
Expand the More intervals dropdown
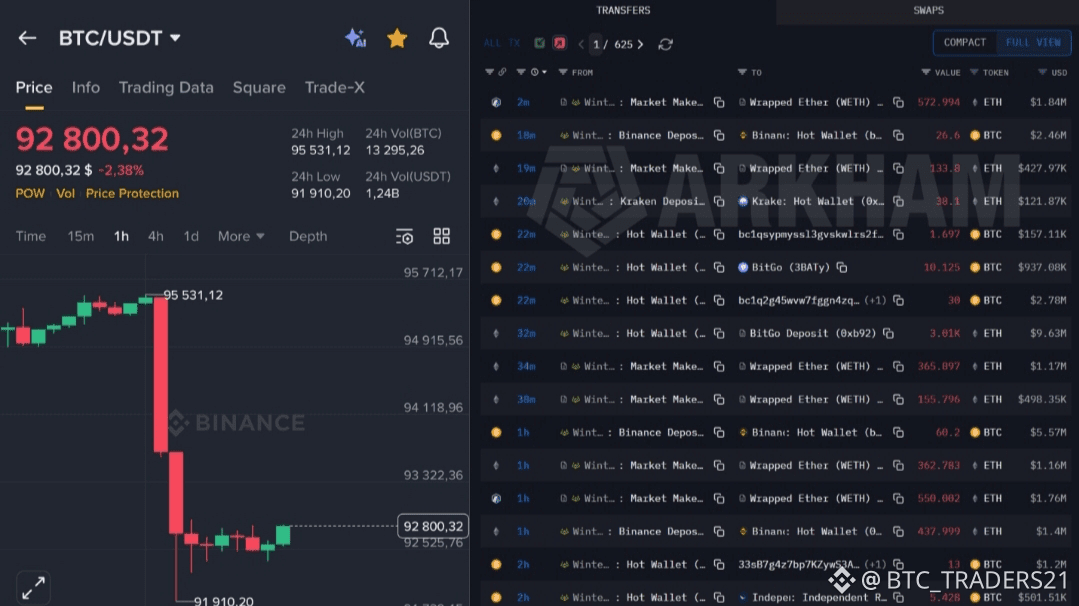click(241, 236)
